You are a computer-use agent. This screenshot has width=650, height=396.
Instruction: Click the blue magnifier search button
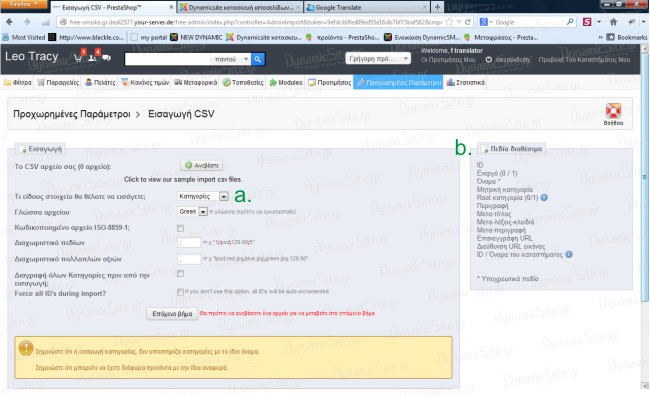click(x=257, y=59)
